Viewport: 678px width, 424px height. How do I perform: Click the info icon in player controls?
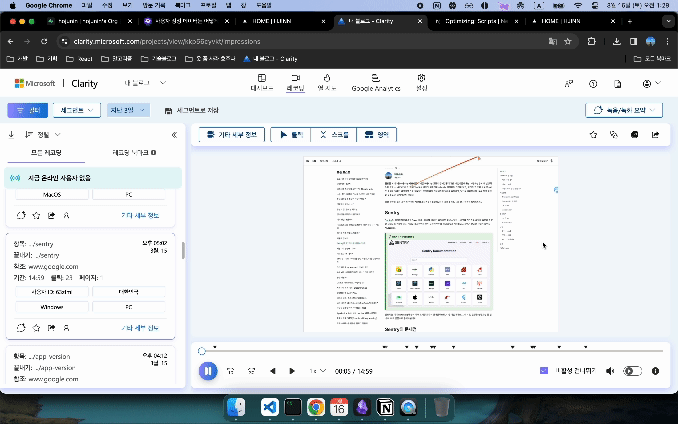pyautogui.click(x=655, y=371)
